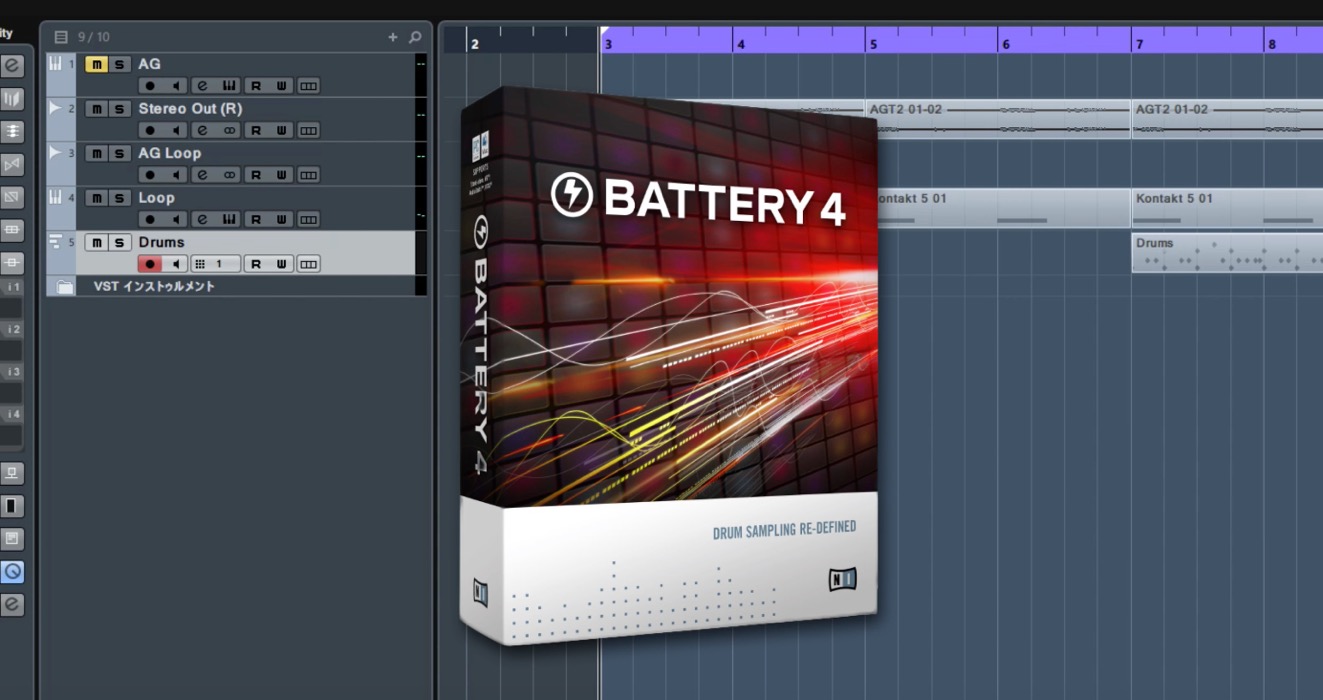This screenshot has height=700, width=1323.
Task: Click the black rectangle icon in left strip
Action: [x=12, y=506]
